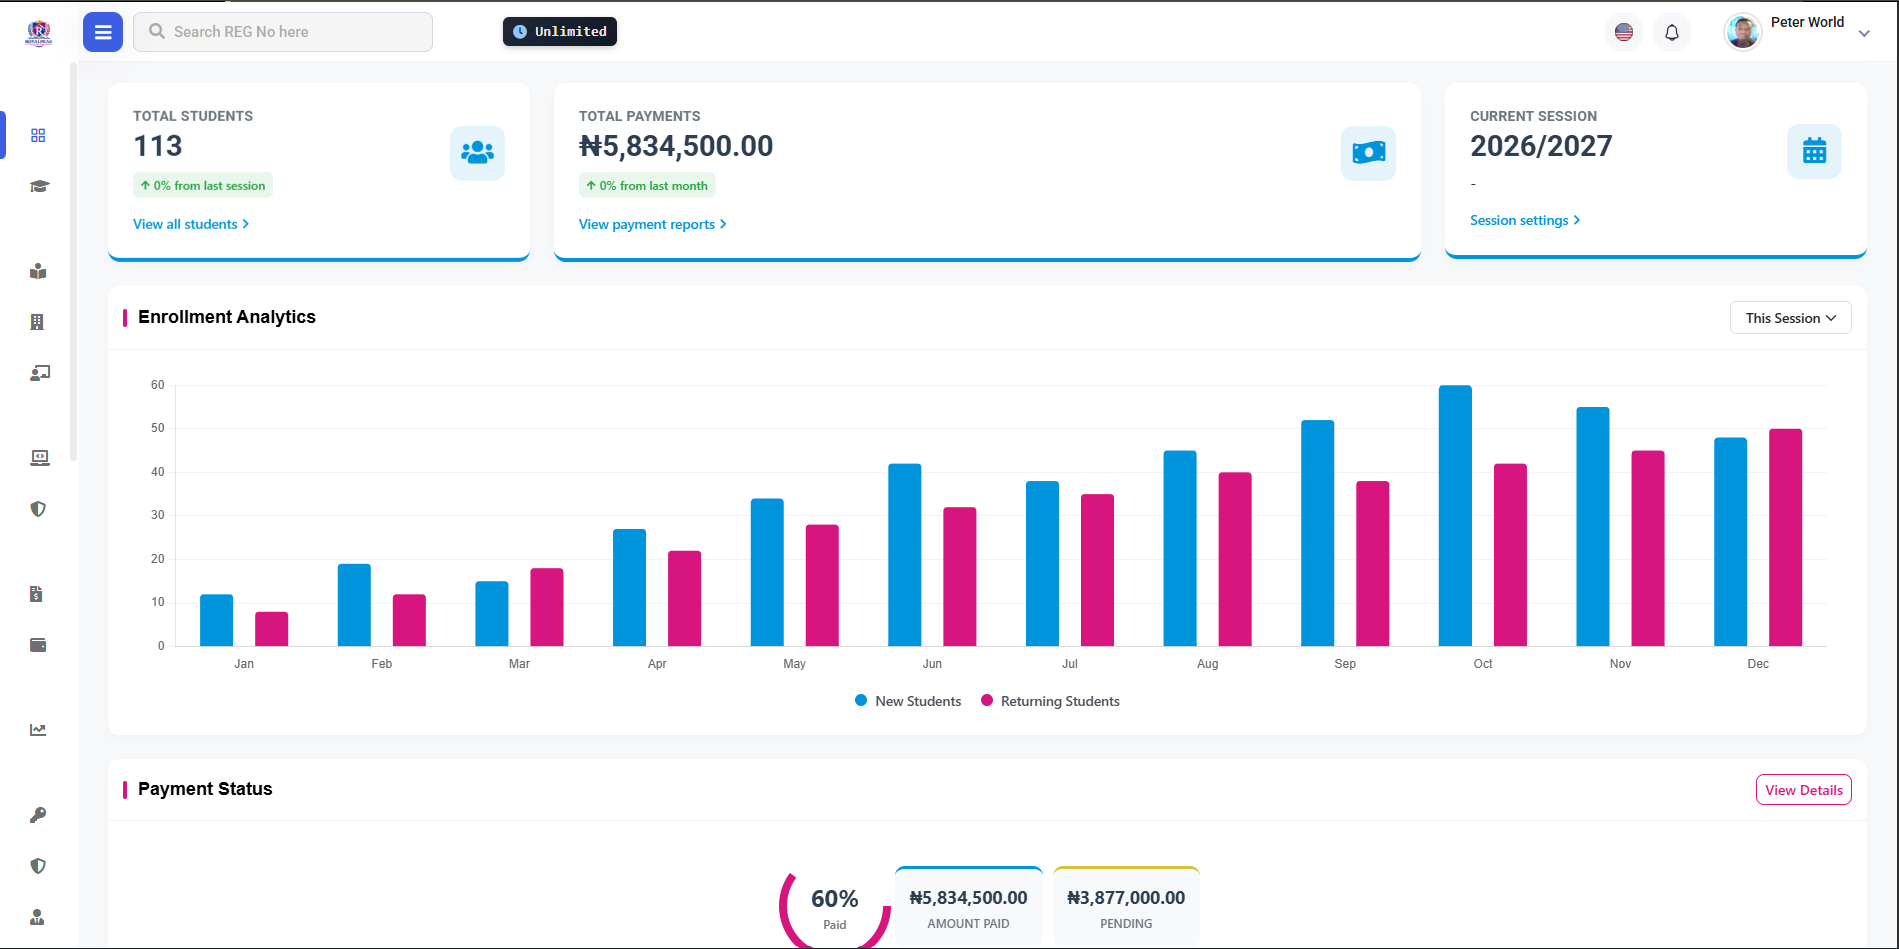Screen dimensions: 1899x949
Task: Open the This Session dropdown
Action: pos(1791,318)
